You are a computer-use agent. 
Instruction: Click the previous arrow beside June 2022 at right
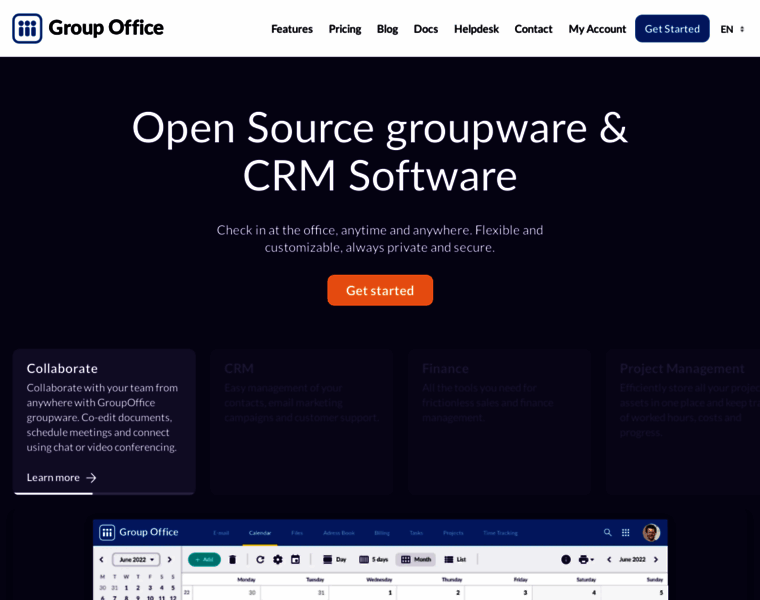point(609,559)
